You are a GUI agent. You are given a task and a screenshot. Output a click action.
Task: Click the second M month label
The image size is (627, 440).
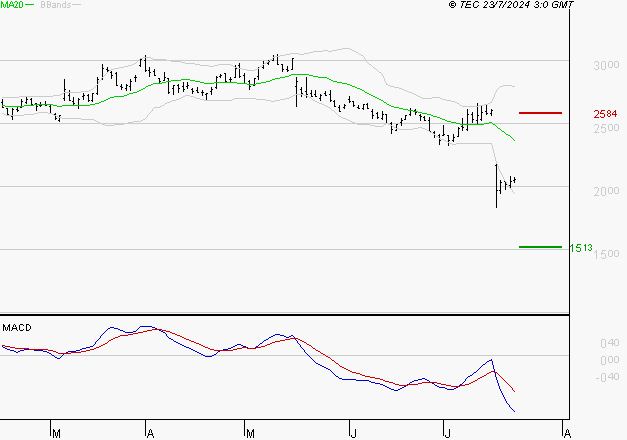point(250,433)
